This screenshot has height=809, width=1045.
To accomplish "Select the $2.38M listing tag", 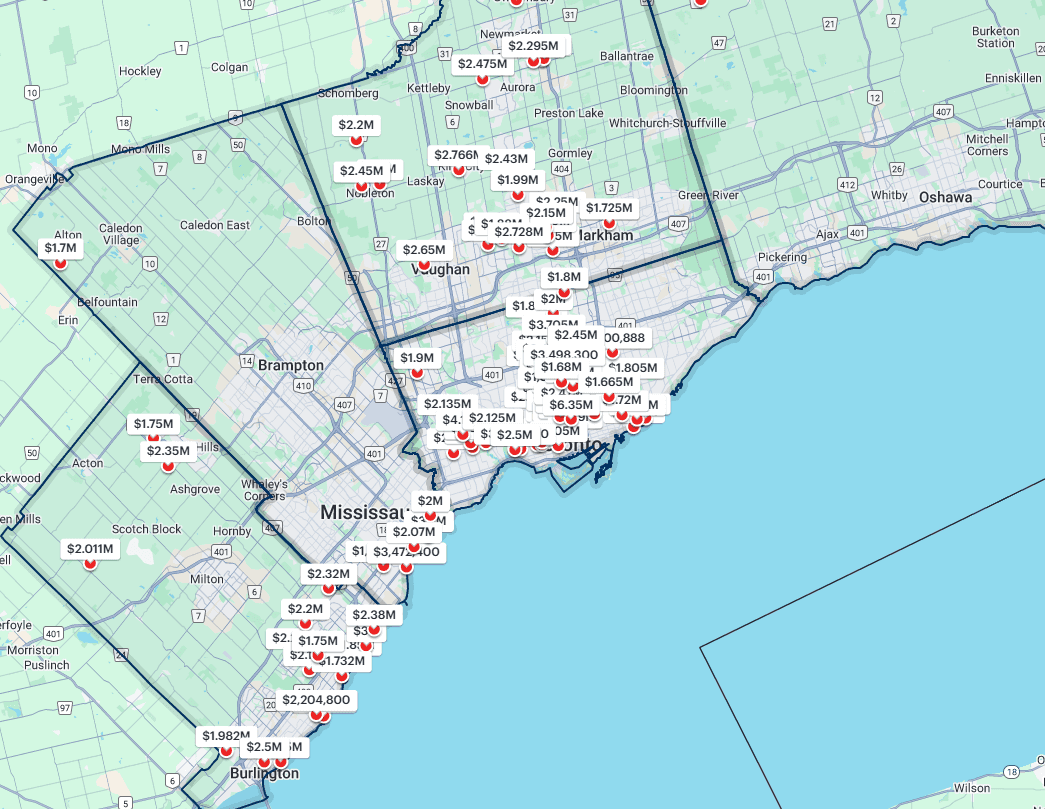I will click(x=374, y=615).
